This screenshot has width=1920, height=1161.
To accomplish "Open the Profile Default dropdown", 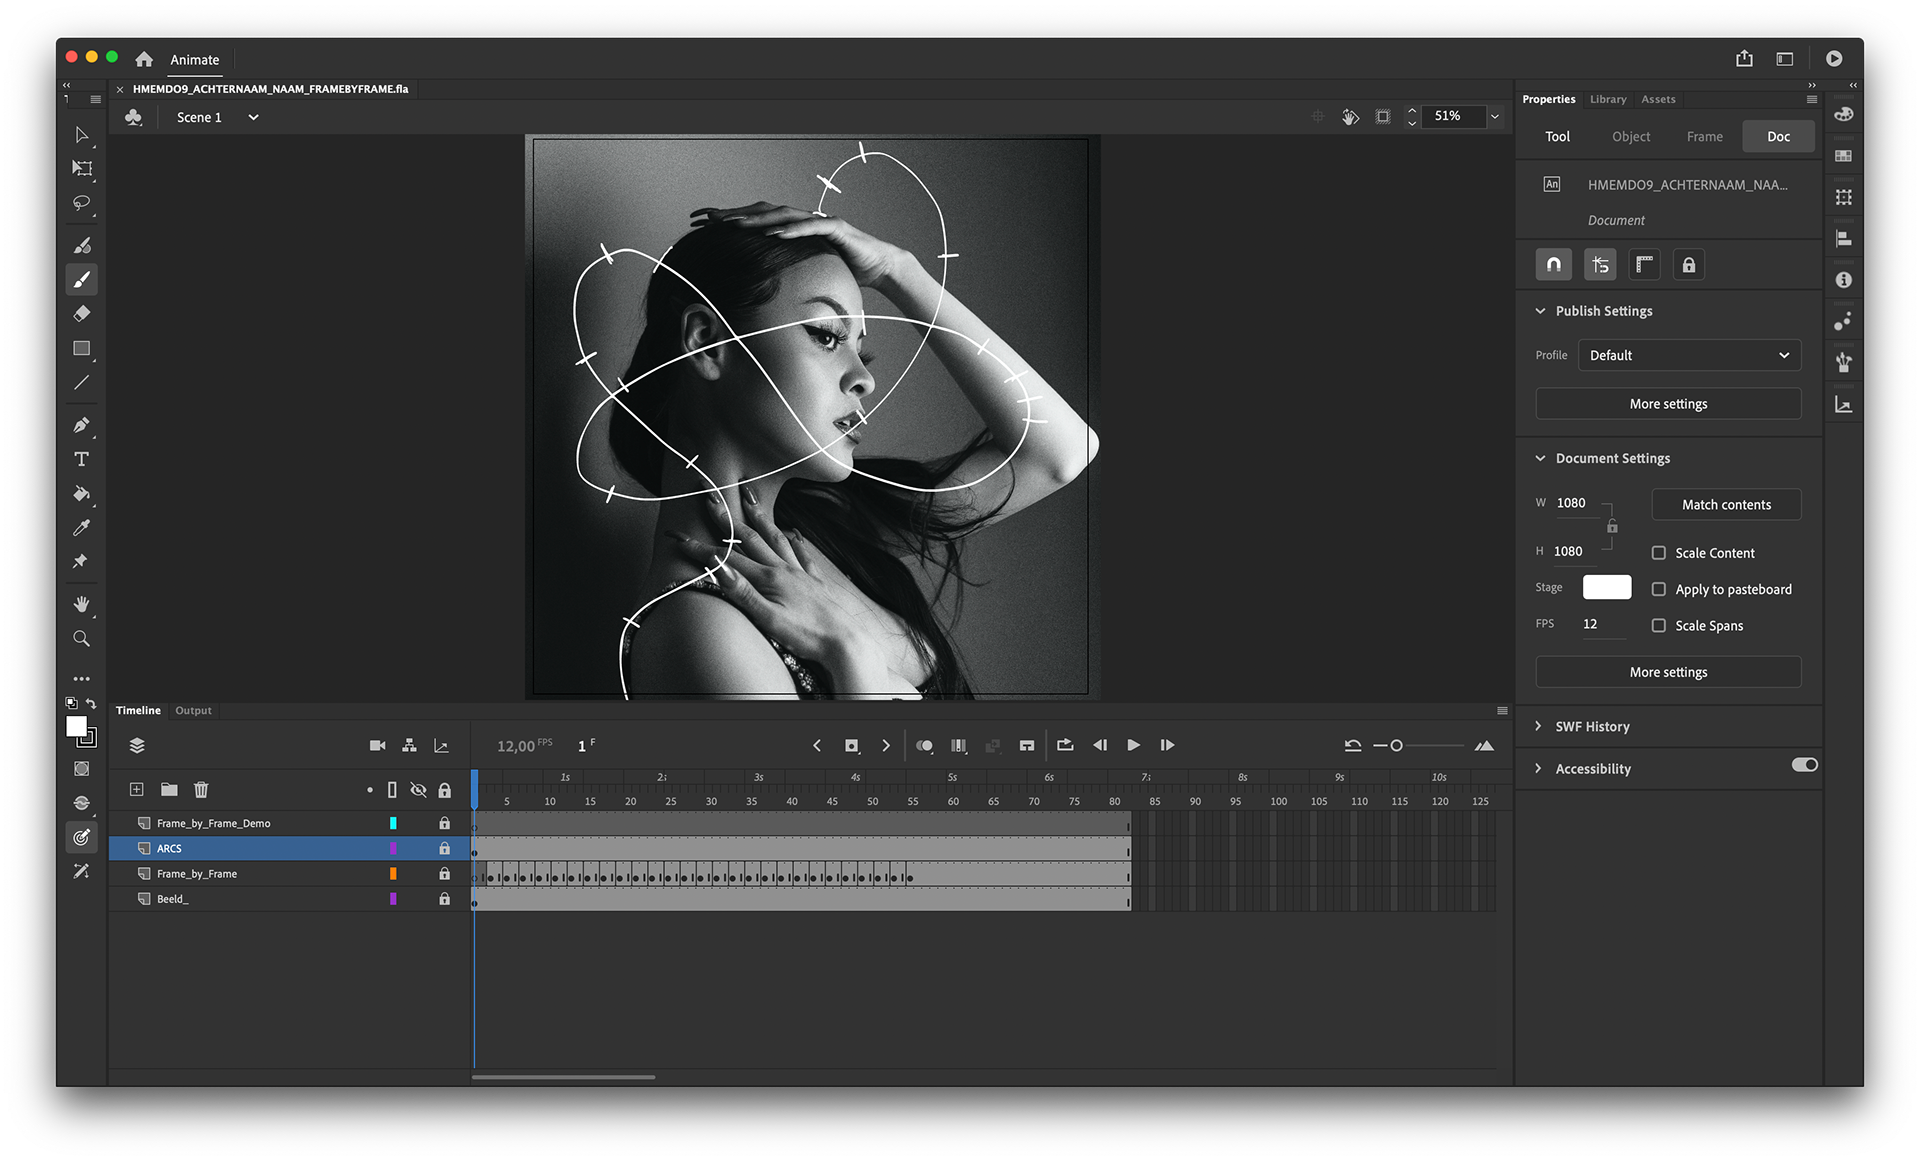I will [1689, 355].
